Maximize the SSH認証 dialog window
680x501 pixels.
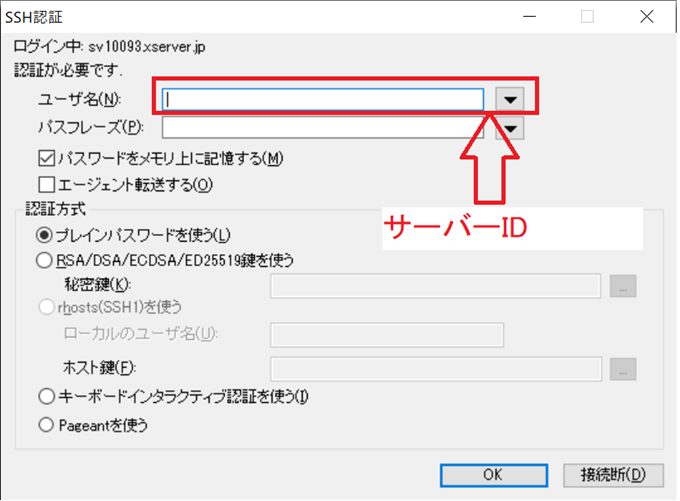[587, 16]
